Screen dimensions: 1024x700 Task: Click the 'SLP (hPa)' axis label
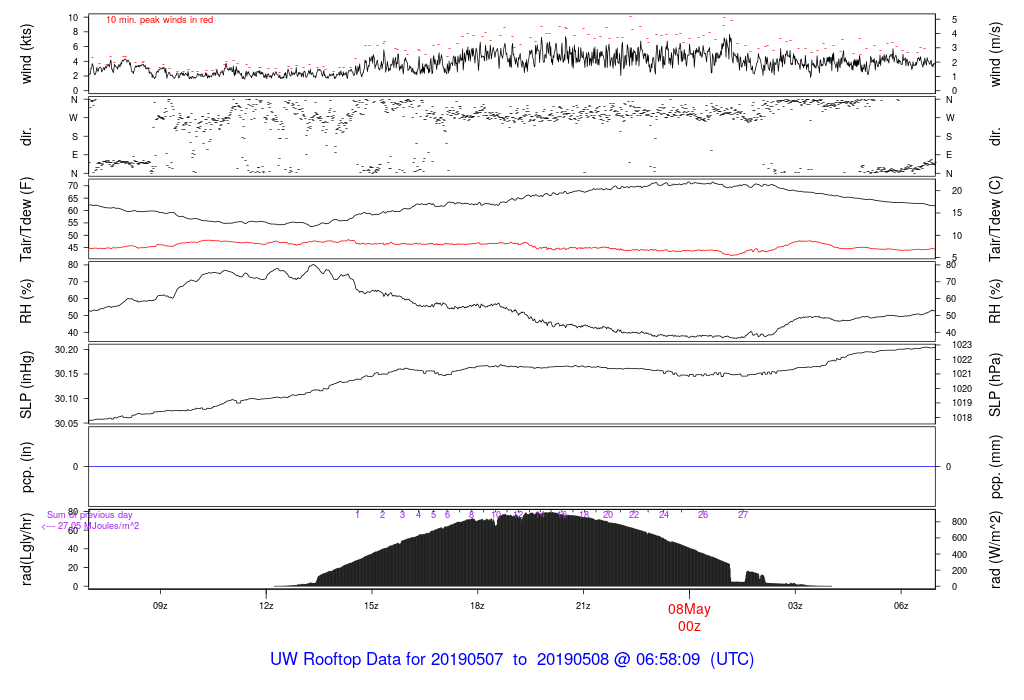click(x=994, y=385)
